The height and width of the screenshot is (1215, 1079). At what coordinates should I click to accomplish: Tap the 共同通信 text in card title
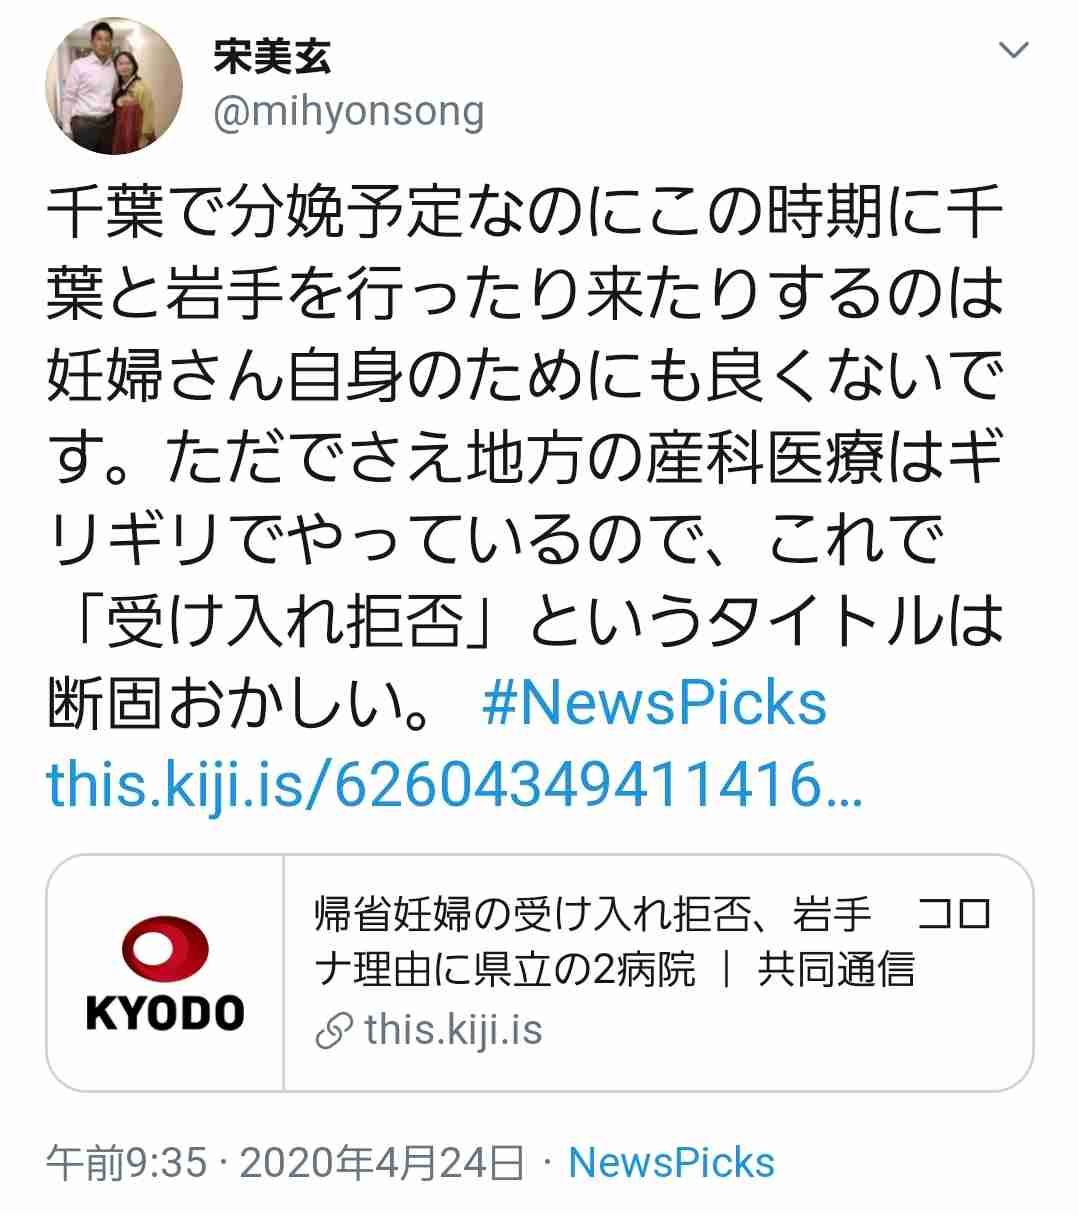click(836, 969)
